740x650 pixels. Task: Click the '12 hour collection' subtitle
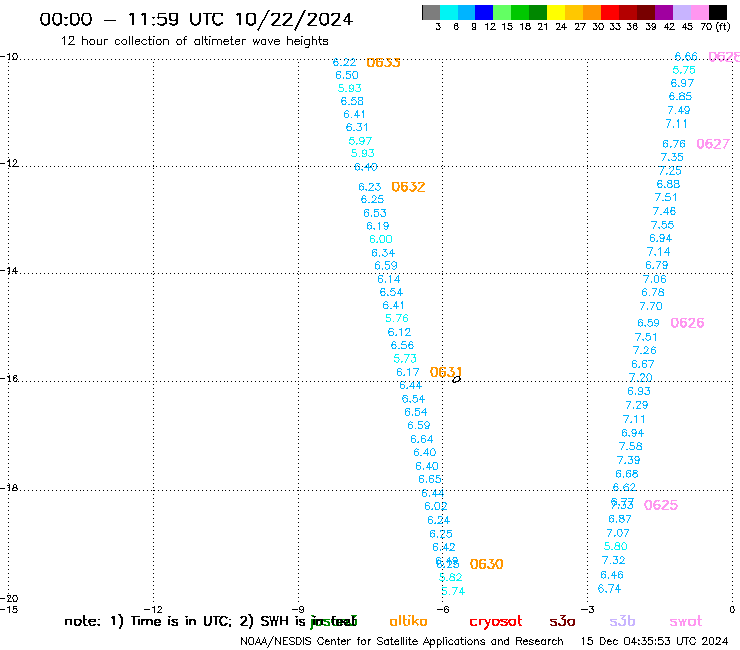pyautogui.click(x=194, y=41)
